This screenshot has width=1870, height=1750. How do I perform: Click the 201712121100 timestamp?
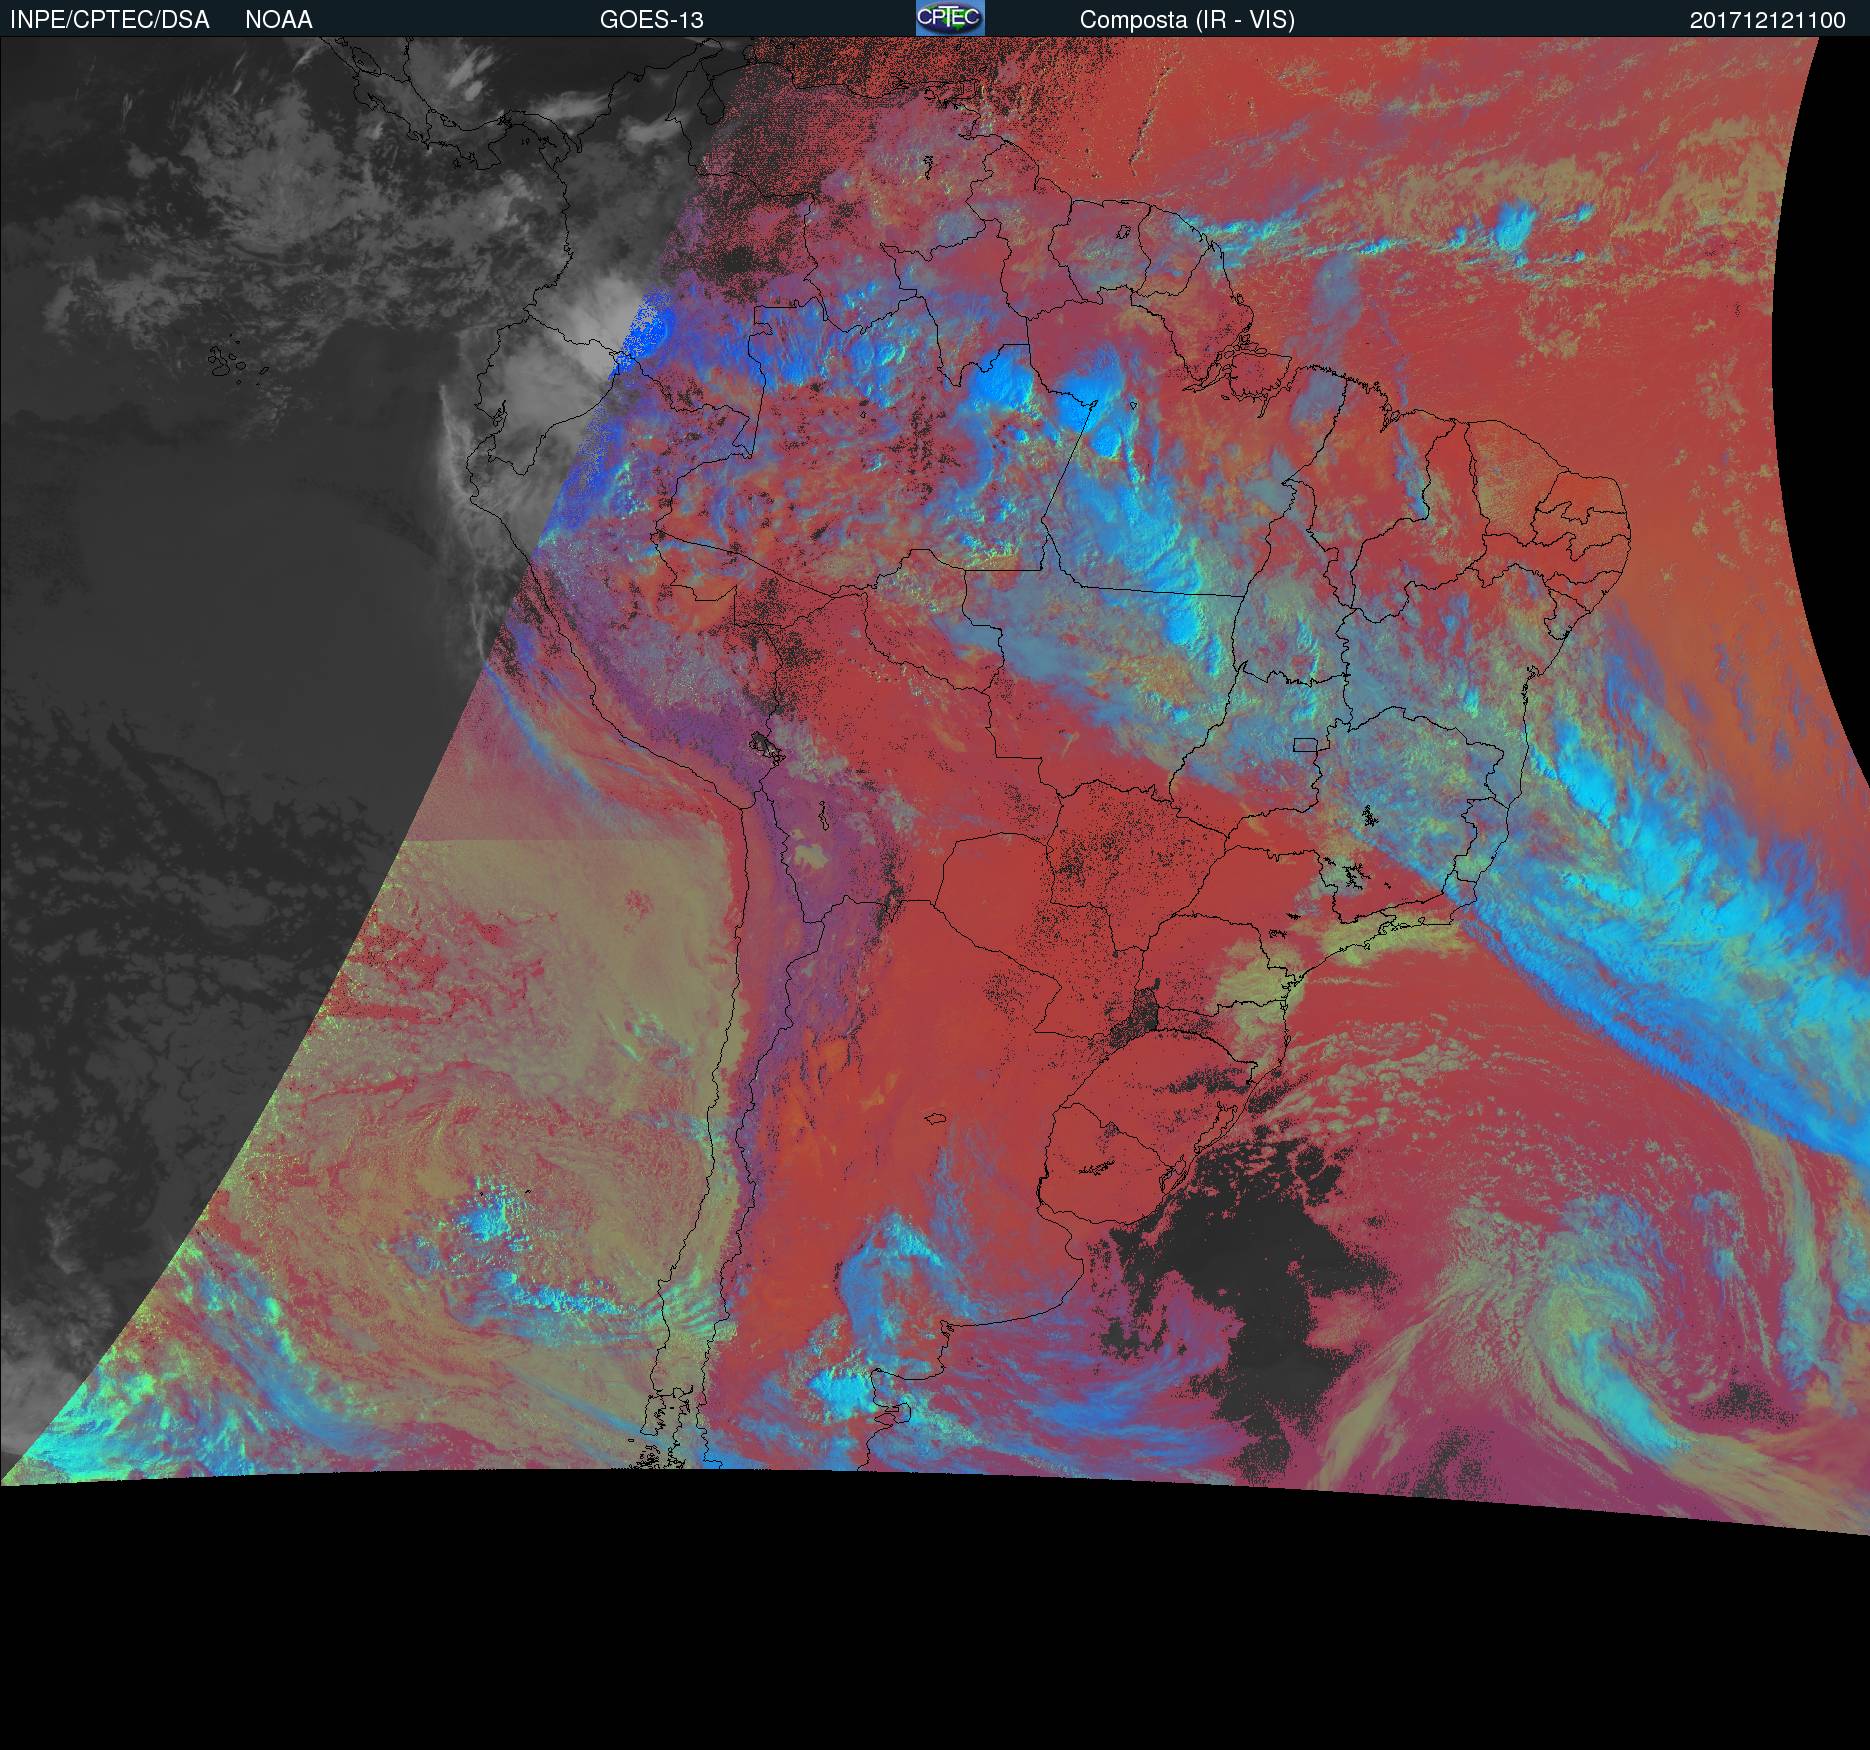(x=1767, y=20)
